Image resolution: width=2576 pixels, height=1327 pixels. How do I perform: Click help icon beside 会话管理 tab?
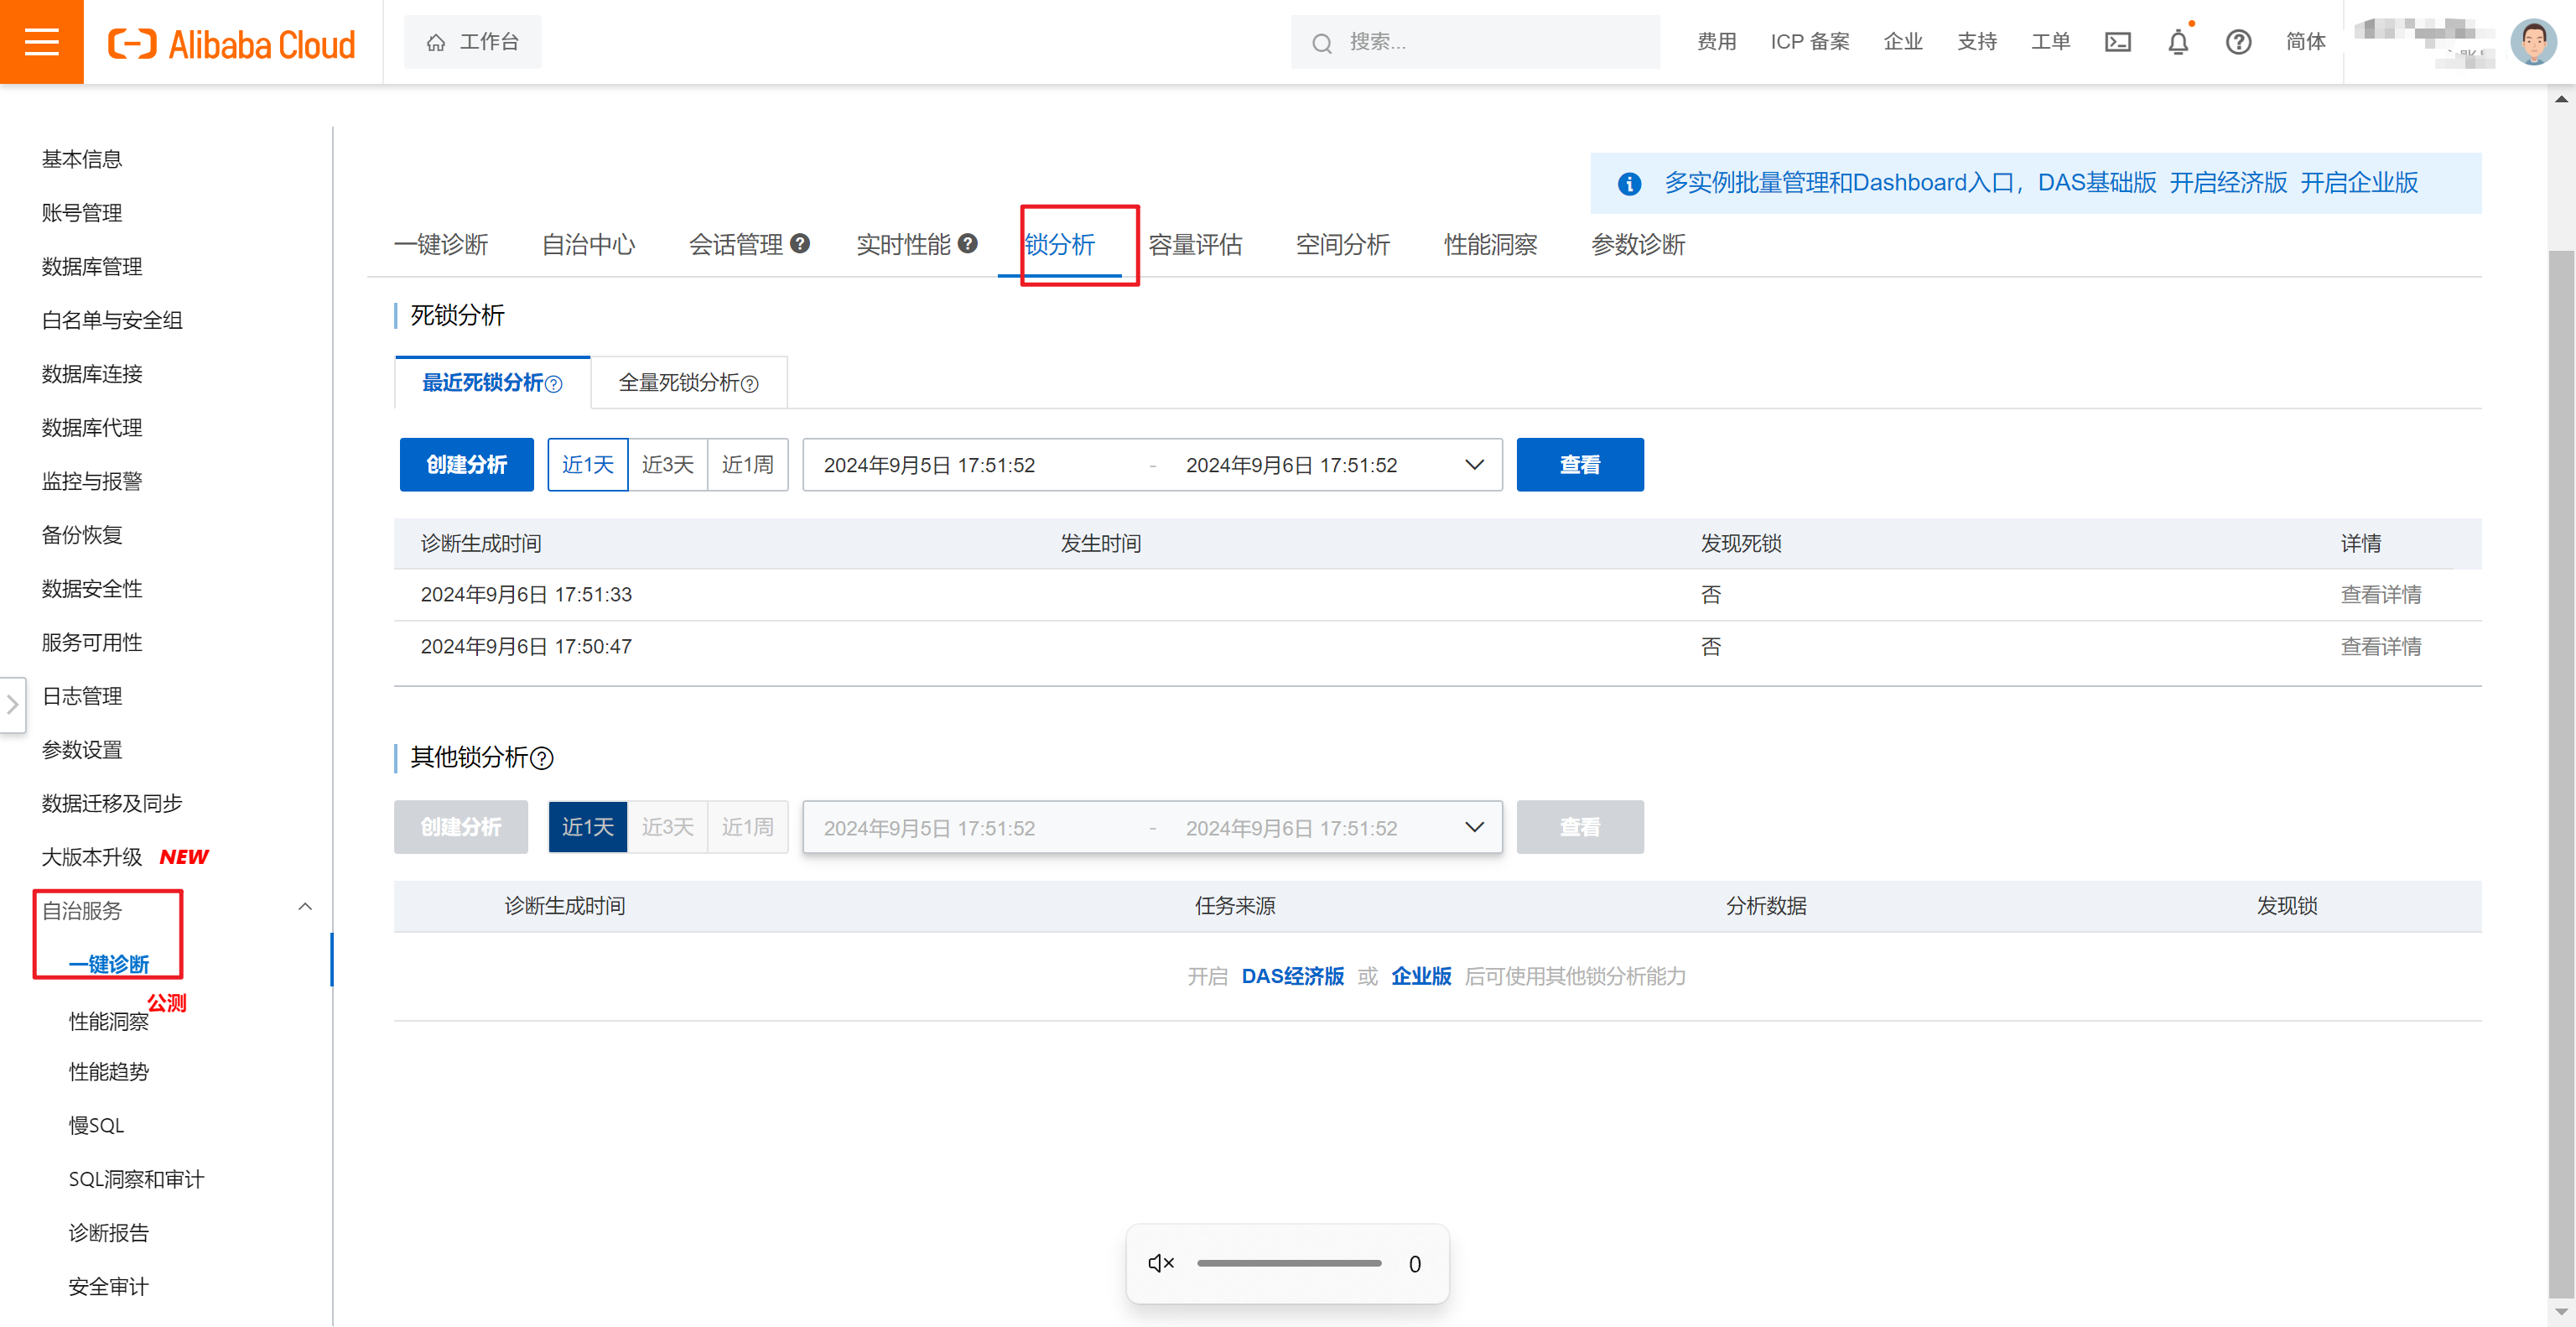800,243
